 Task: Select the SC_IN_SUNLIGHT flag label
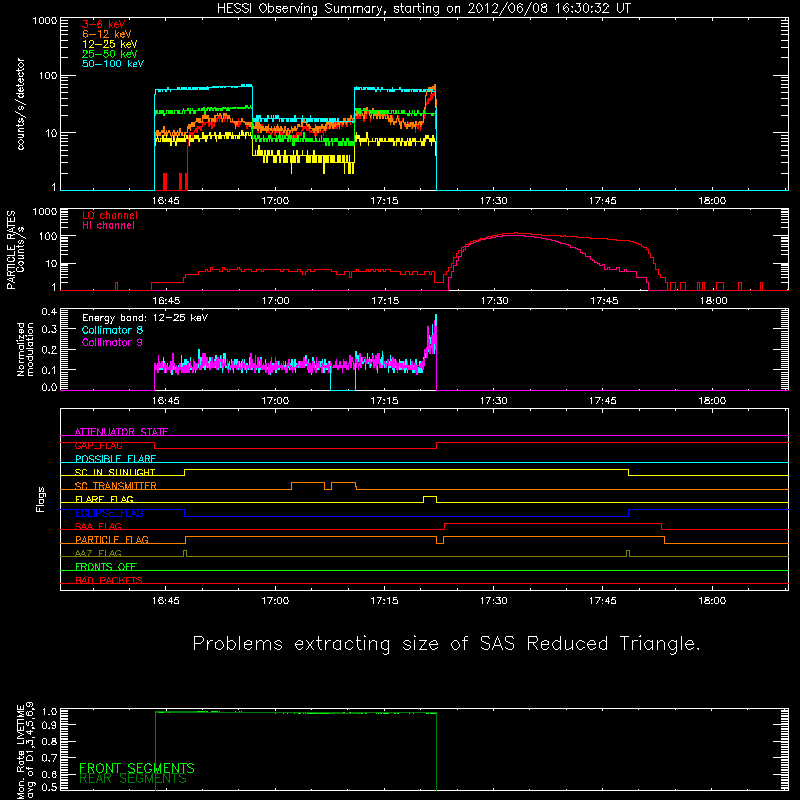[x=115, y=472]
